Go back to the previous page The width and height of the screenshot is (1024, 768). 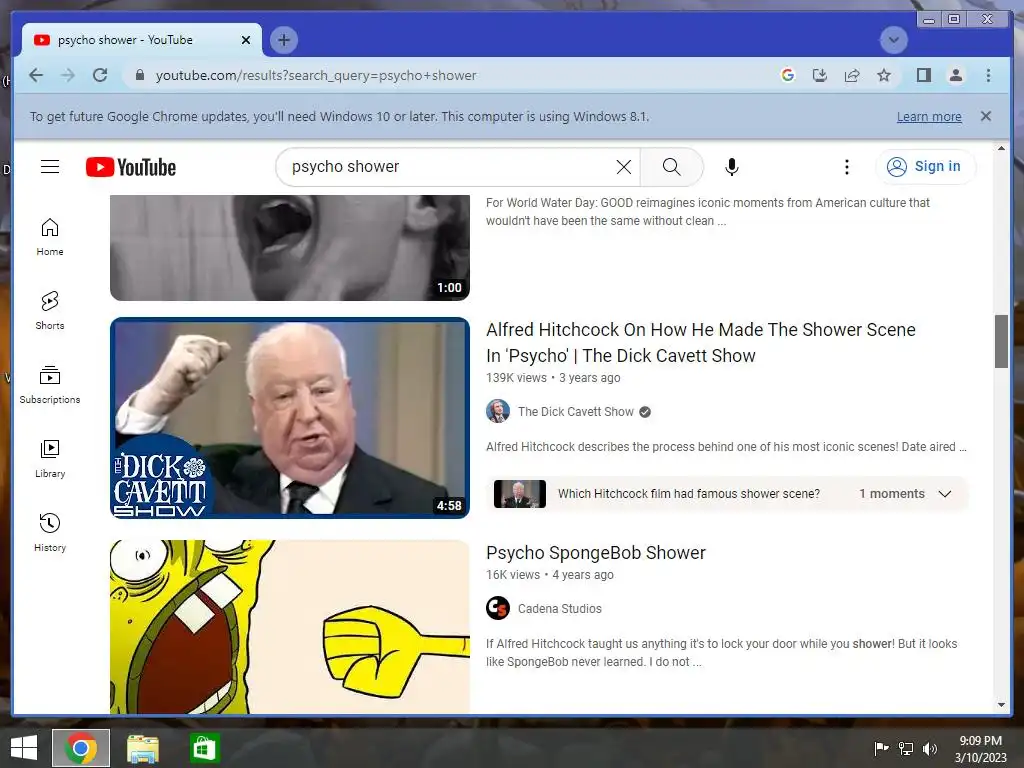36,75
